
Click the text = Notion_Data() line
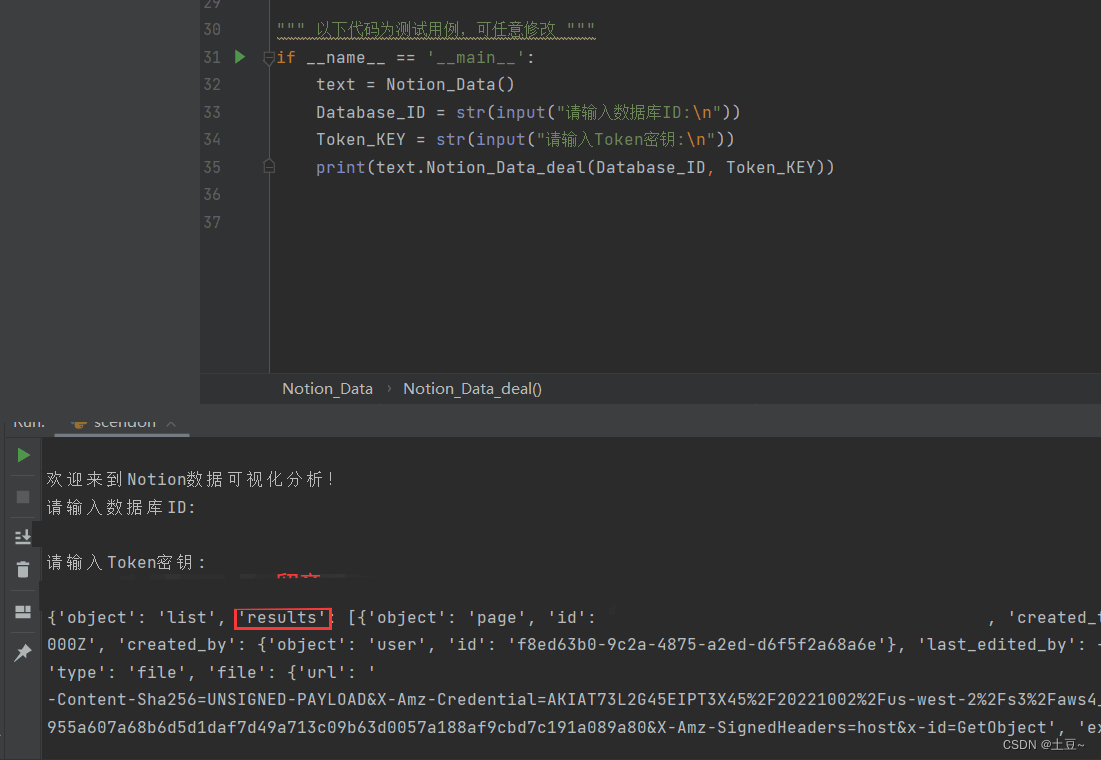pyautogui.click(x=415, y=84)
